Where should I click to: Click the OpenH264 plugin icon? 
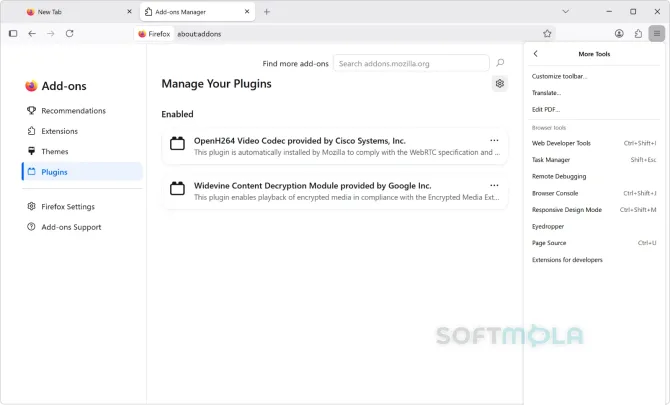coord(177,144)
